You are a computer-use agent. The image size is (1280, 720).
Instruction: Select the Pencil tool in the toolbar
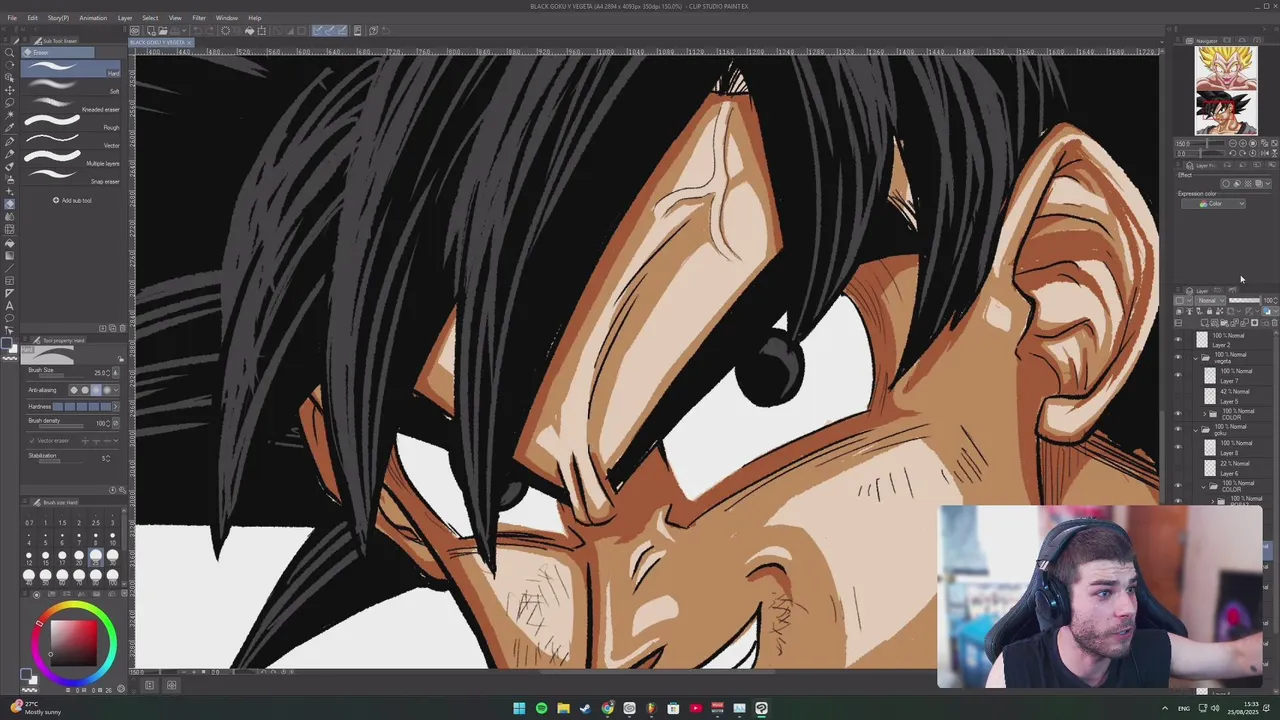pos(9,154)
